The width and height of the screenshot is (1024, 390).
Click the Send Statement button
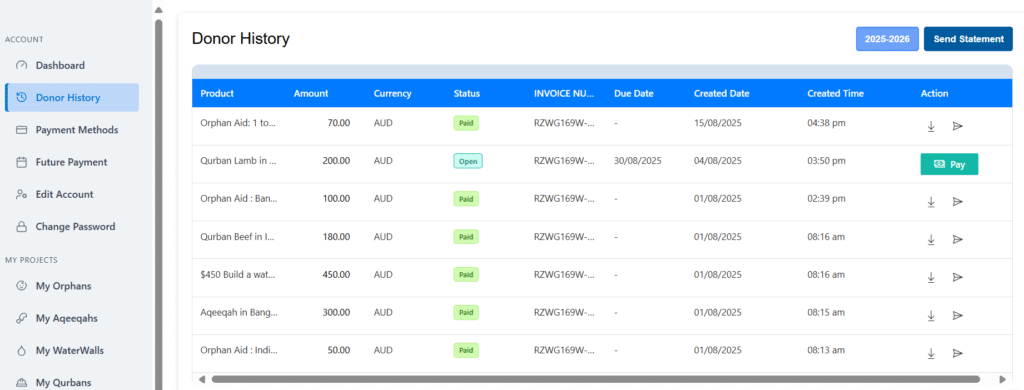[968, 39]
